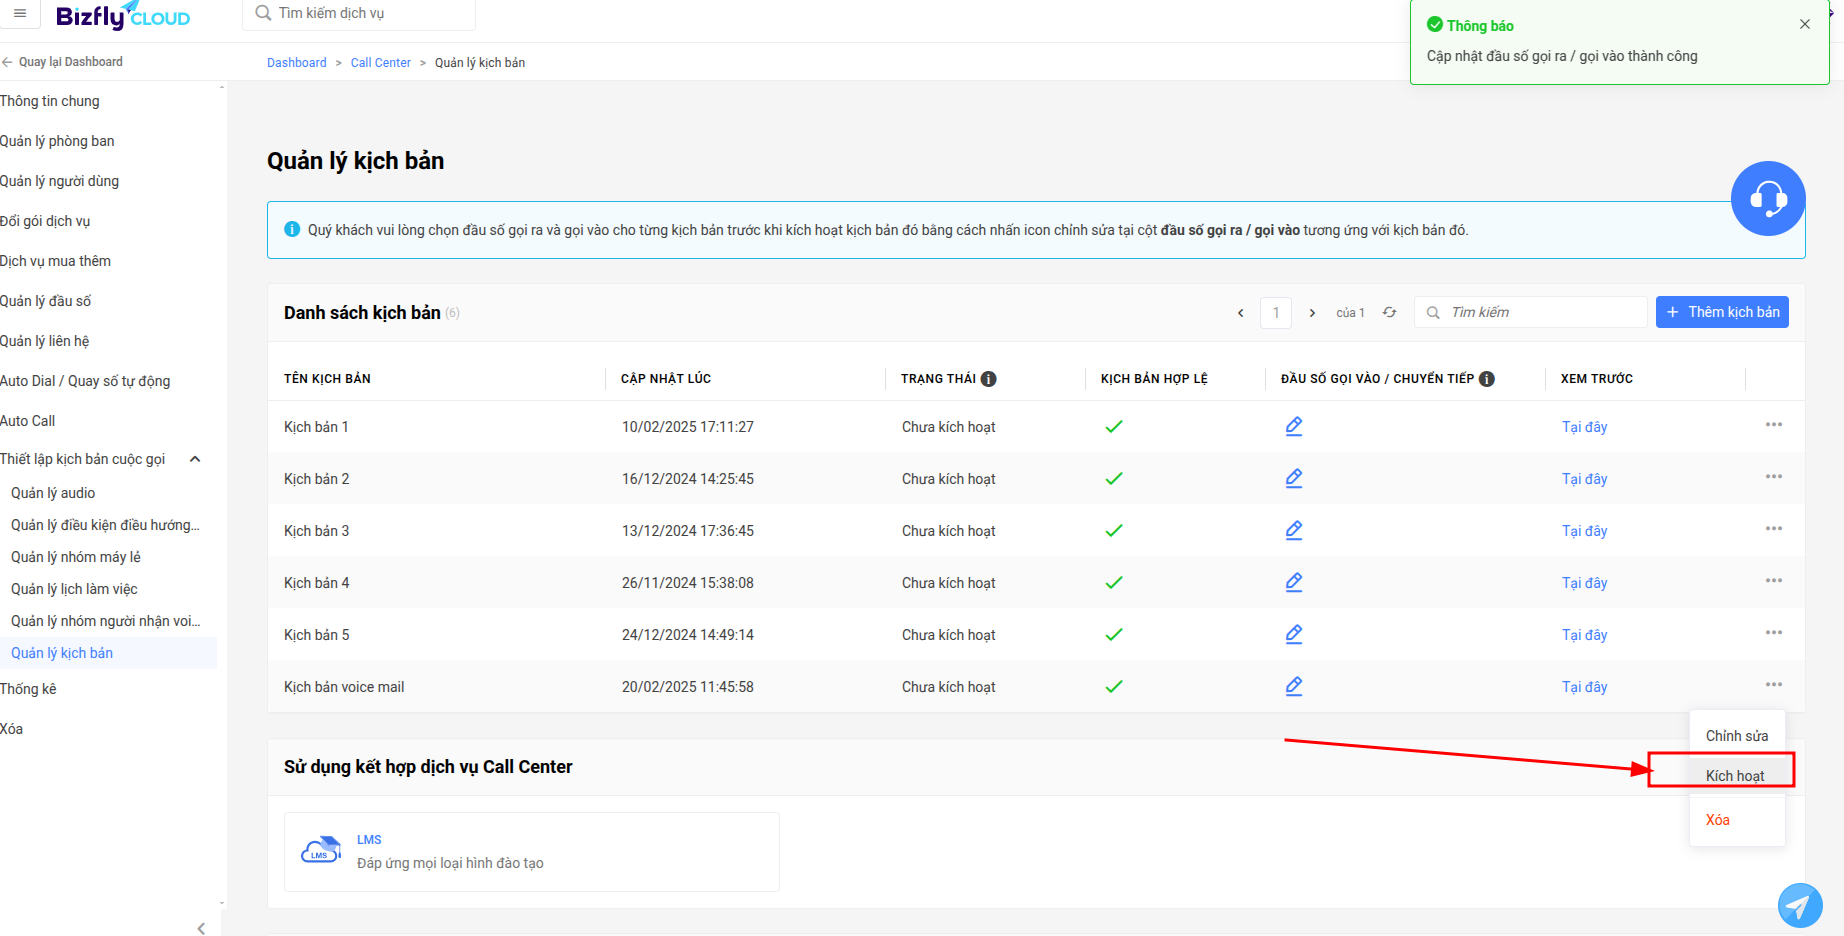1844x936 pixels.
Task: Open Đổi gói dịch vụ in the sidebar
Action: point(45,221)
